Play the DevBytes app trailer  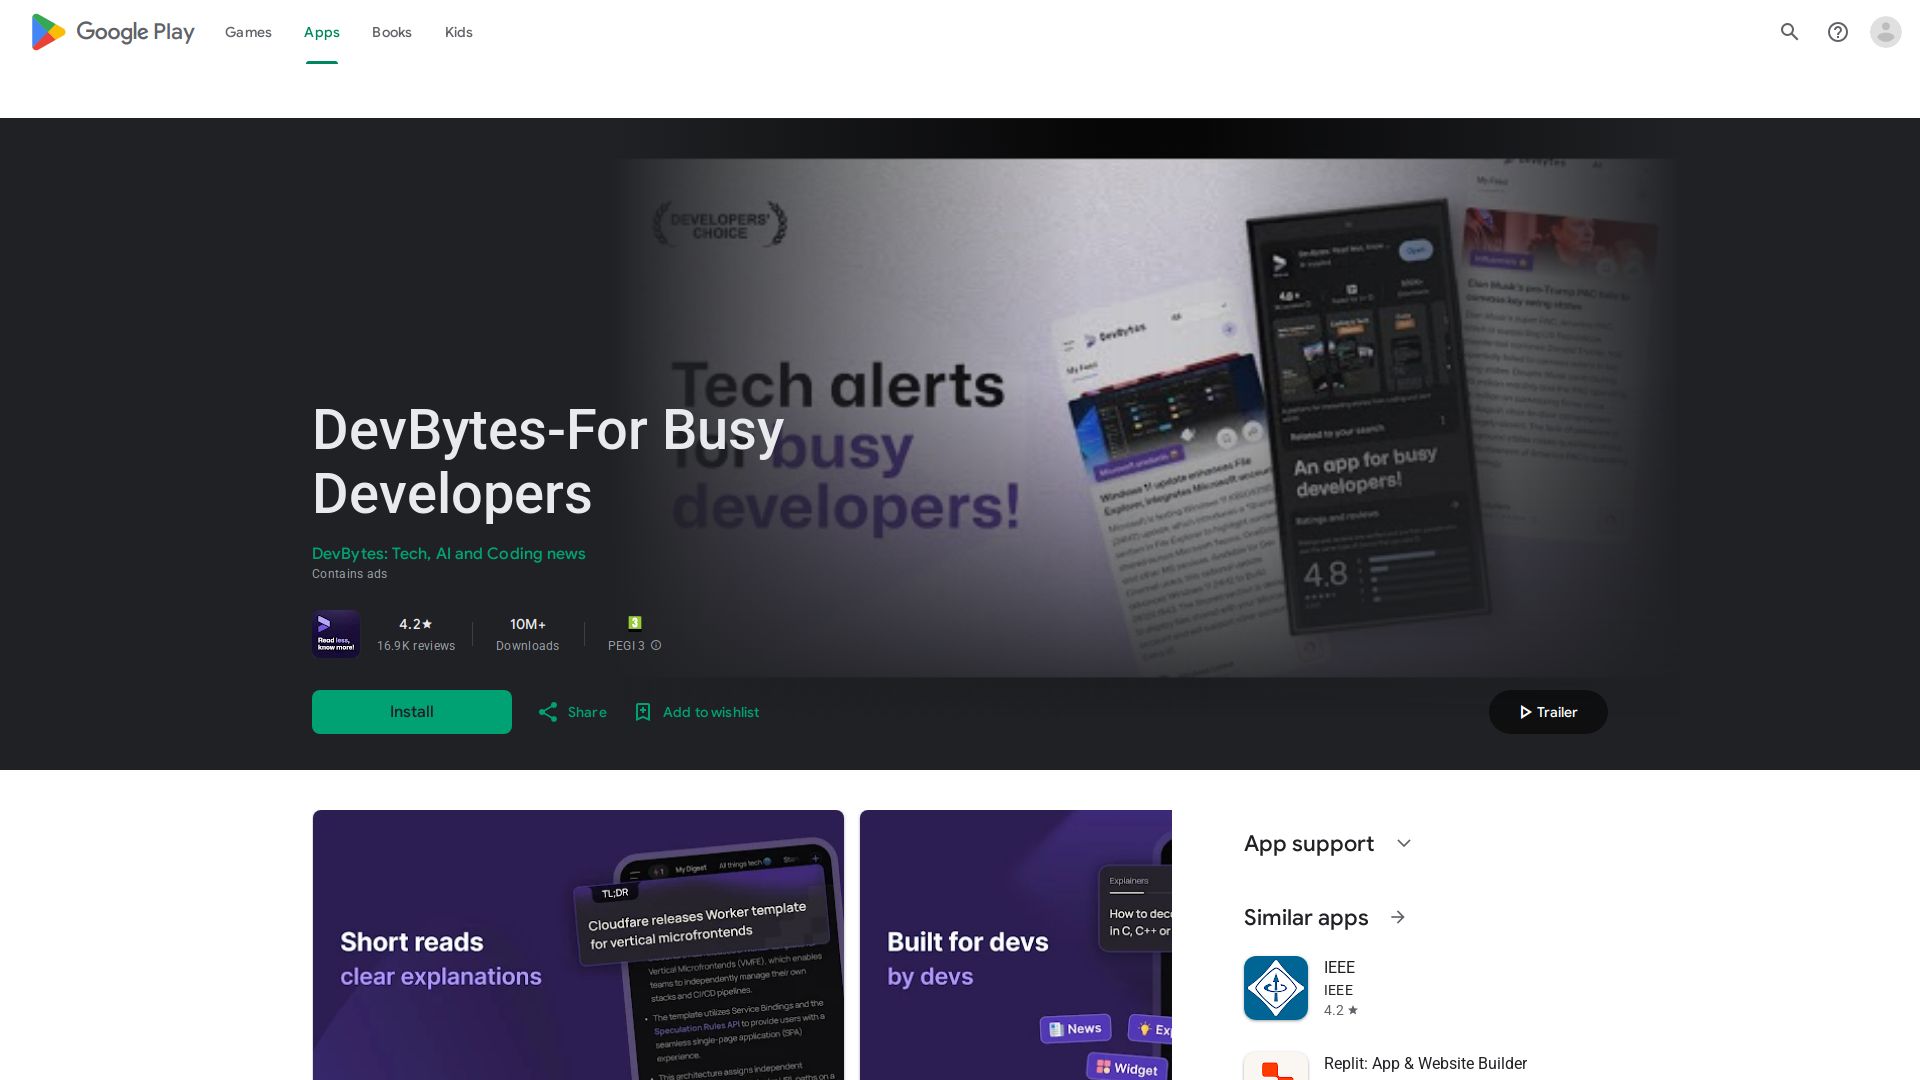(x=1548, y=712)
